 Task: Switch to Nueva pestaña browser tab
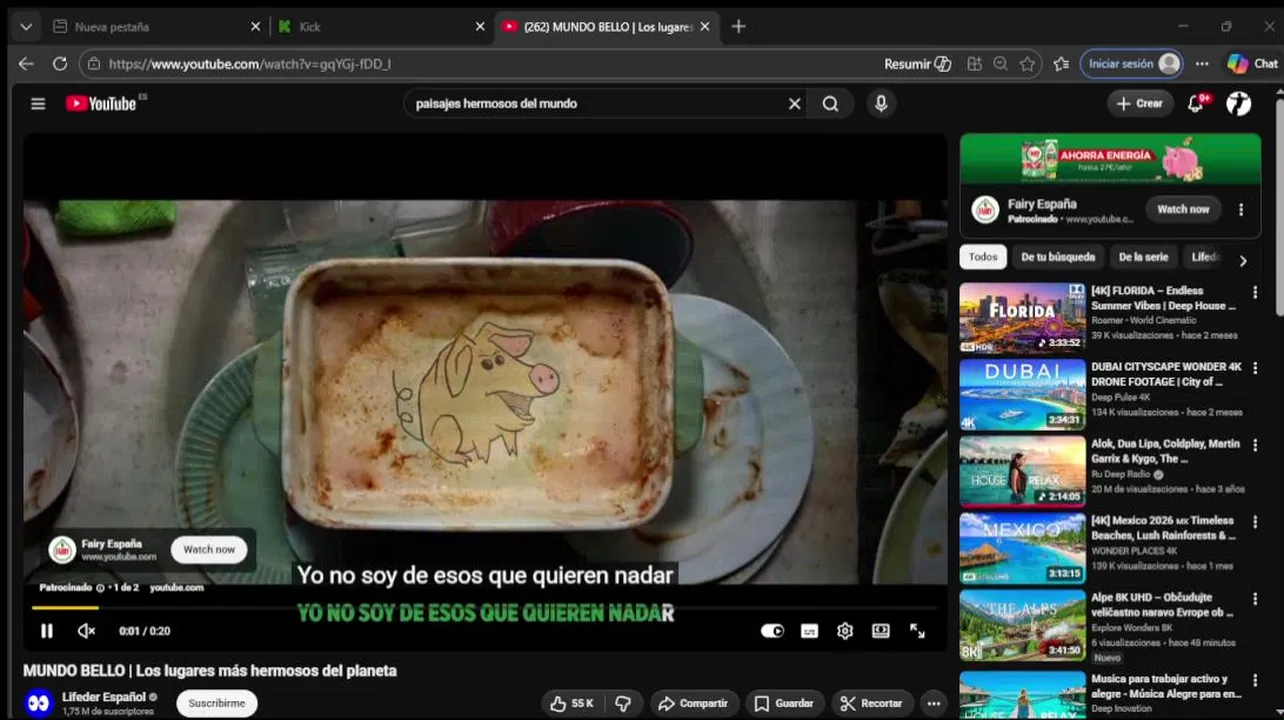[x=156, y=27]
